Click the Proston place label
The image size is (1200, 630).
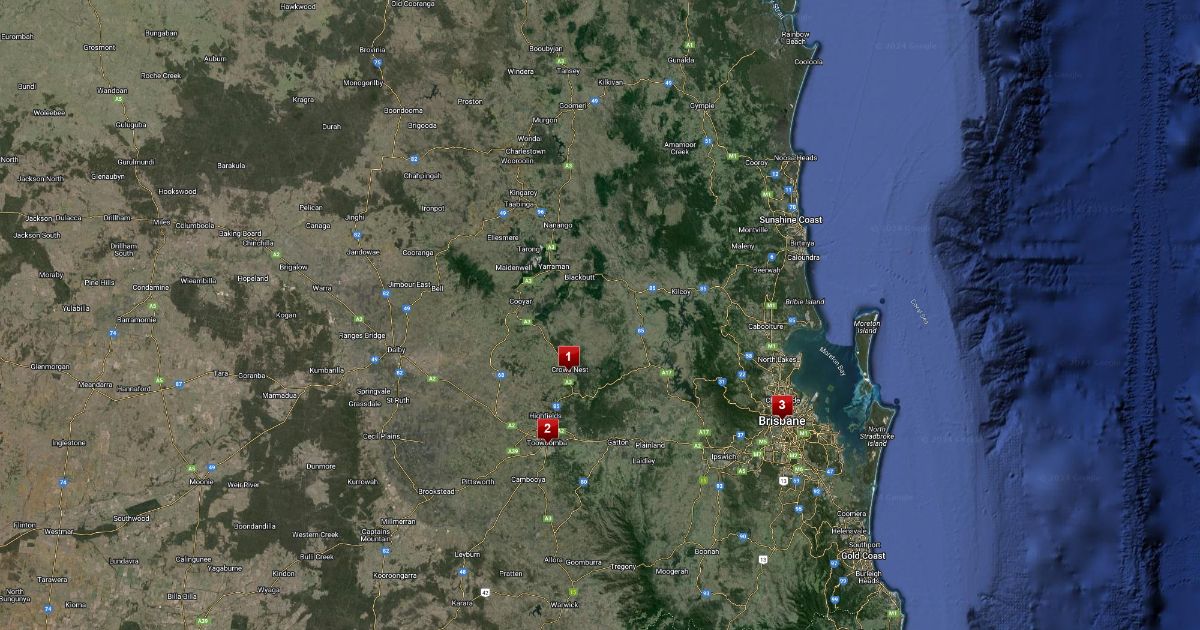coord(470,101)
